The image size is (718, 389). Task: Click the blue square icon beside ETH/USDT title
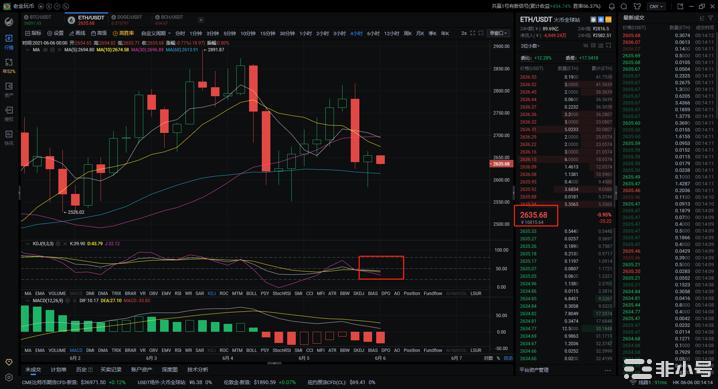point(601,20)
